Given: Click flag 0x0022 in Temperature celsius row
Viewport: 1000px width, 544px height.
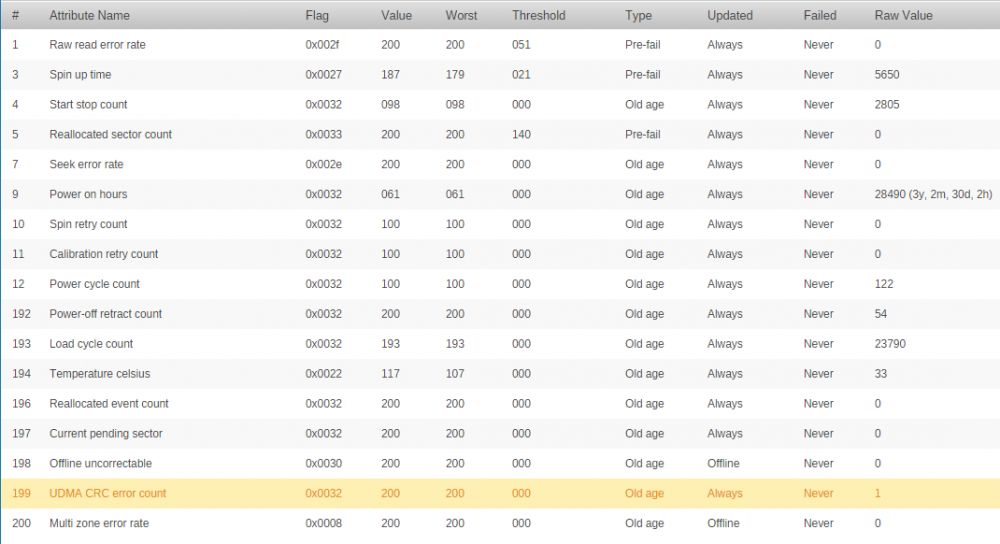Looking at the screenshot, I should coord(323,374).
